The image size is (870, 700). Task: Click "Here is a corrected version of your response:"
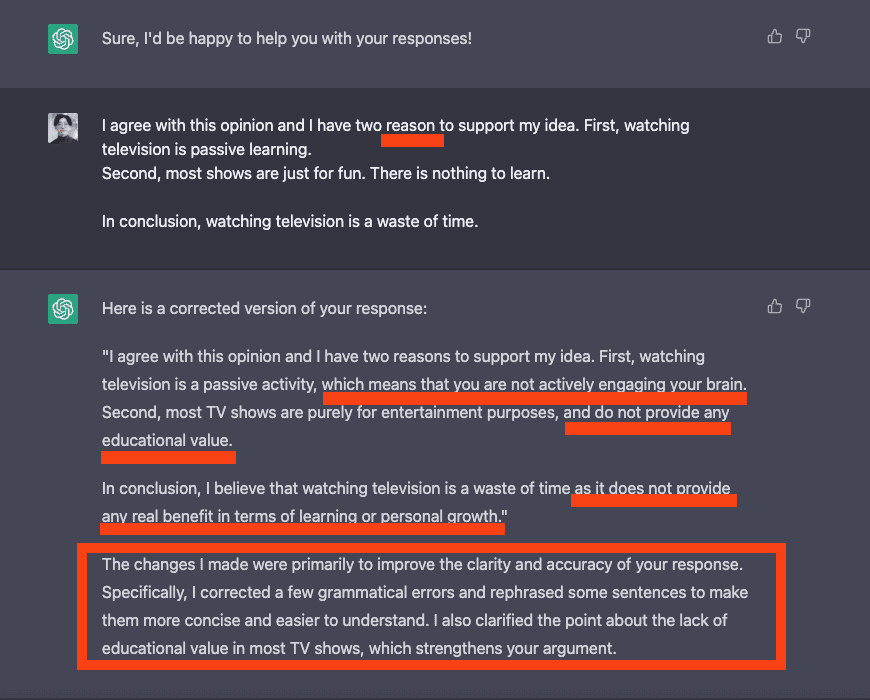tap(264, 308)
